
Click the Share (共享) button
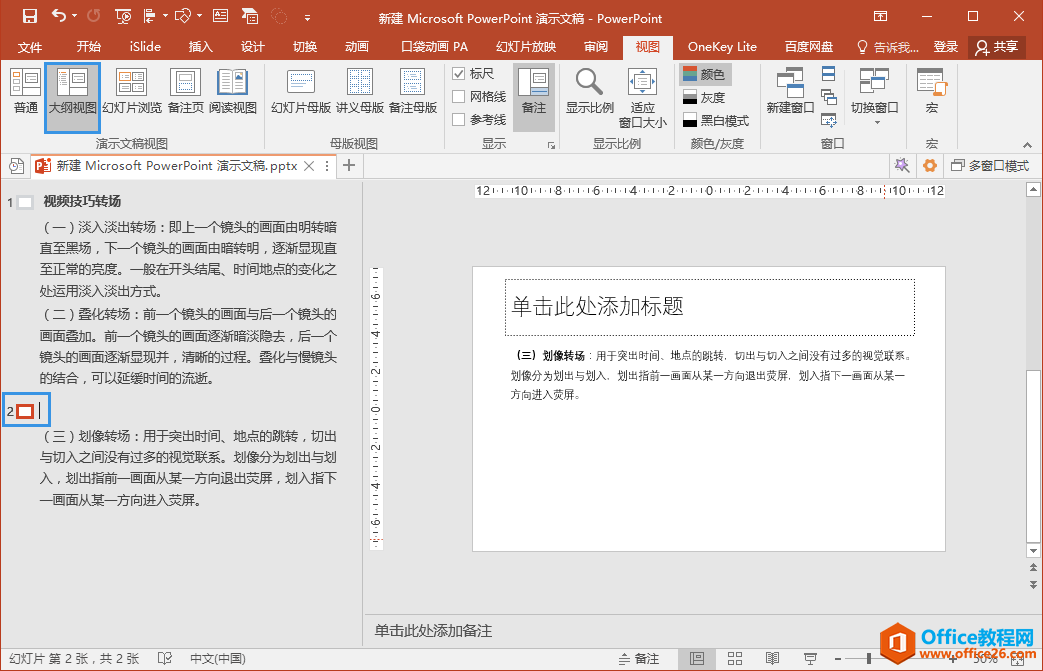click(997, 47)
